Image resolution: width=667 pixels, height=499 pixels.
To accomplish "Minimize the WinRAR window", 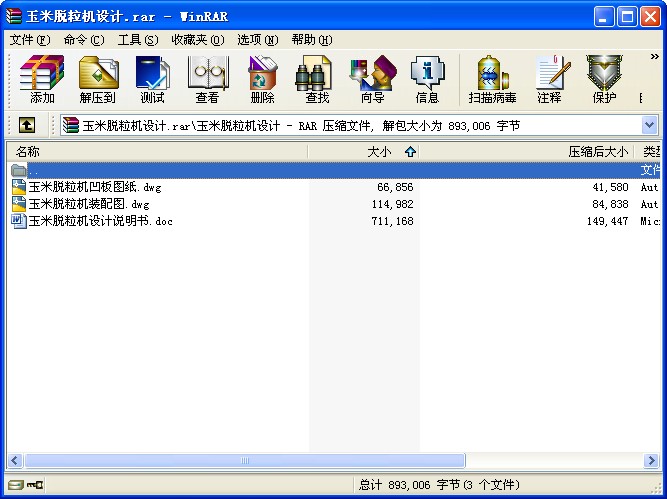I will click(x=604, y=17).
